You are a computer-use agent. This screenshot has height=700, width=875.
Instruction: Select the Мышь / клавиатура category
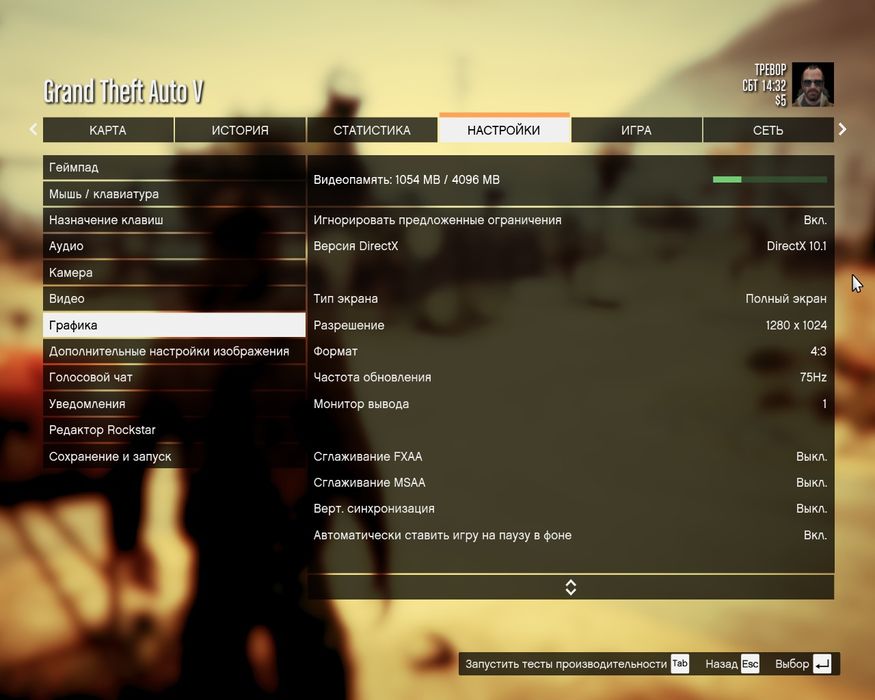(174, 194)
